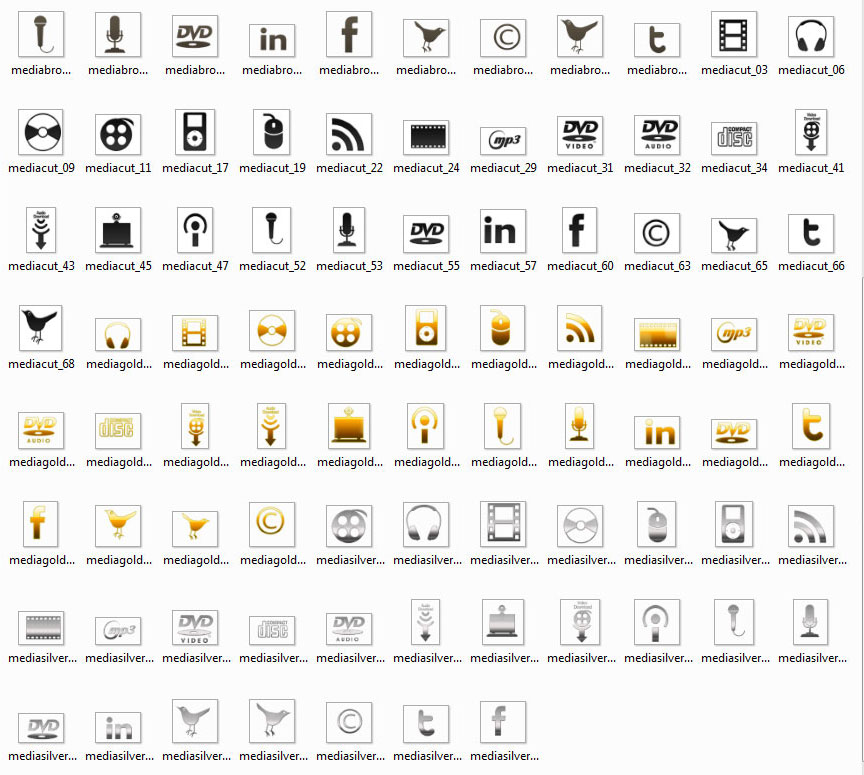Viewport: 864px width, 775px height.
Task: Click the file name 'mediacut_43'
Action: coord(41,266)
